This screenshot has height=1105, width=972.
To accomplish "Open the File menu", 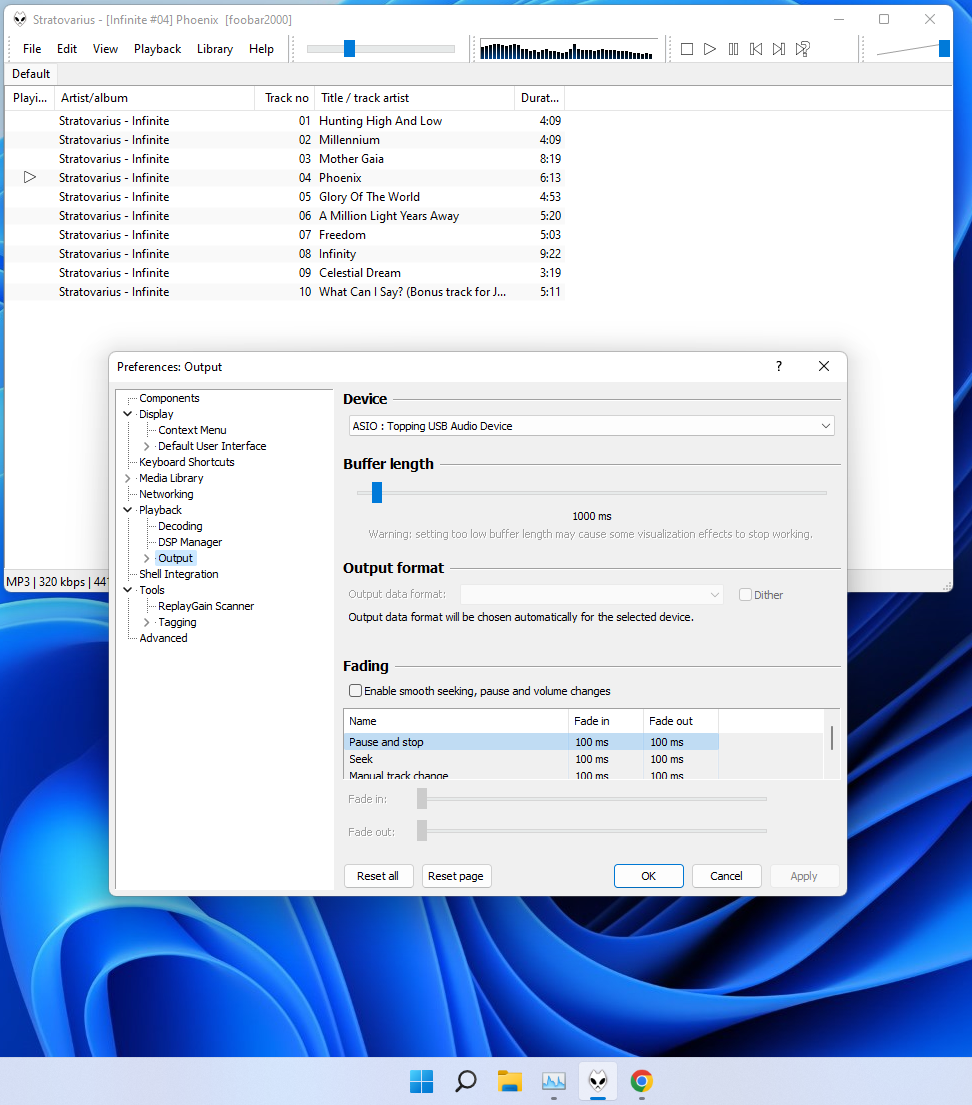I will pyautogui.click(x=32, y=49).
